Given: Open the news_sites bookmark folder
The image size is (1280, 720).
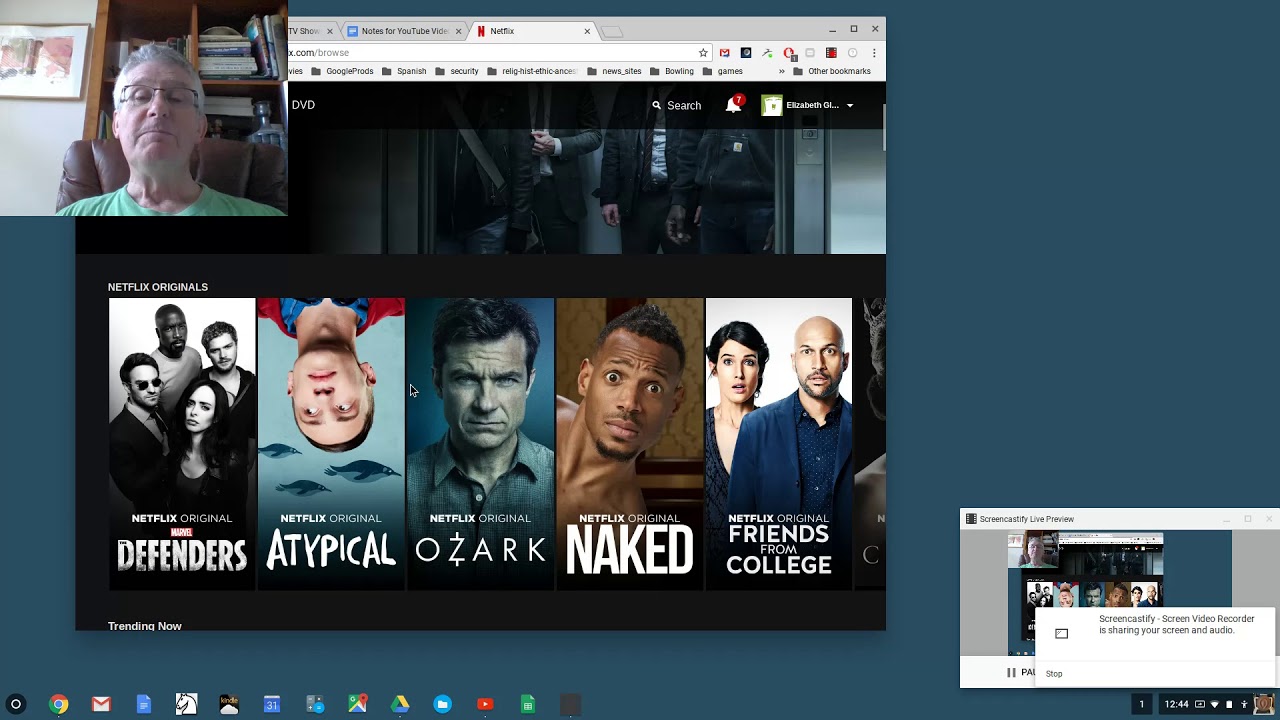Looking at the screenshot, I should click(614, 71).
